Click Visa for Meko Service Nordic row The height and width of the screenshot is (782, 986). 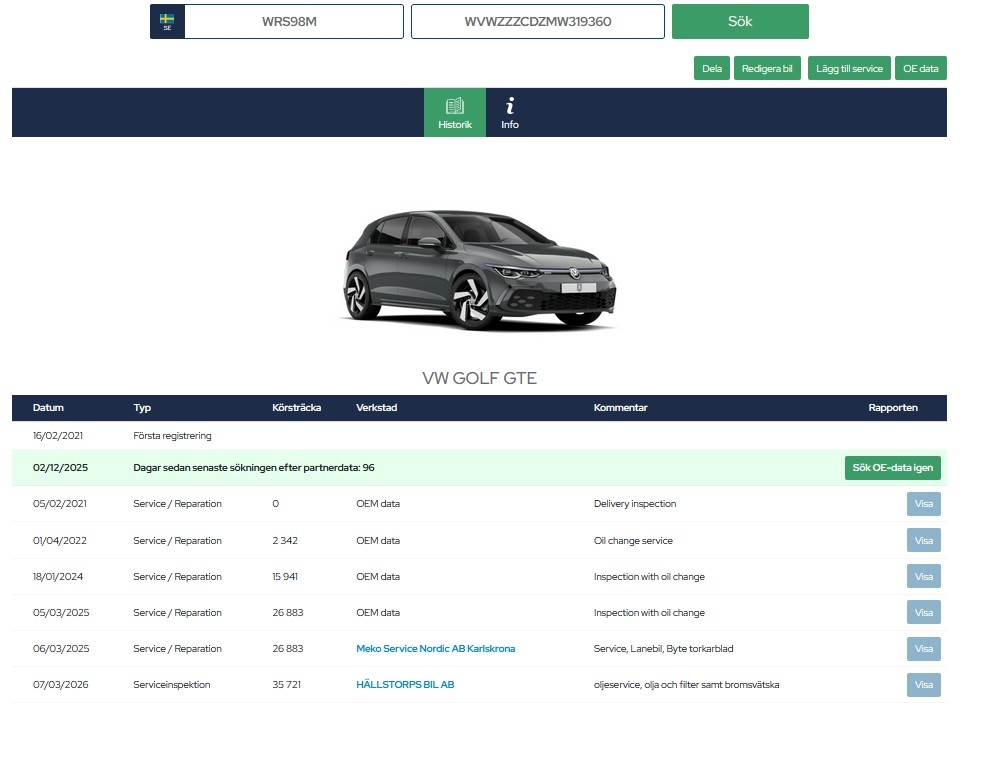(924, 649)
